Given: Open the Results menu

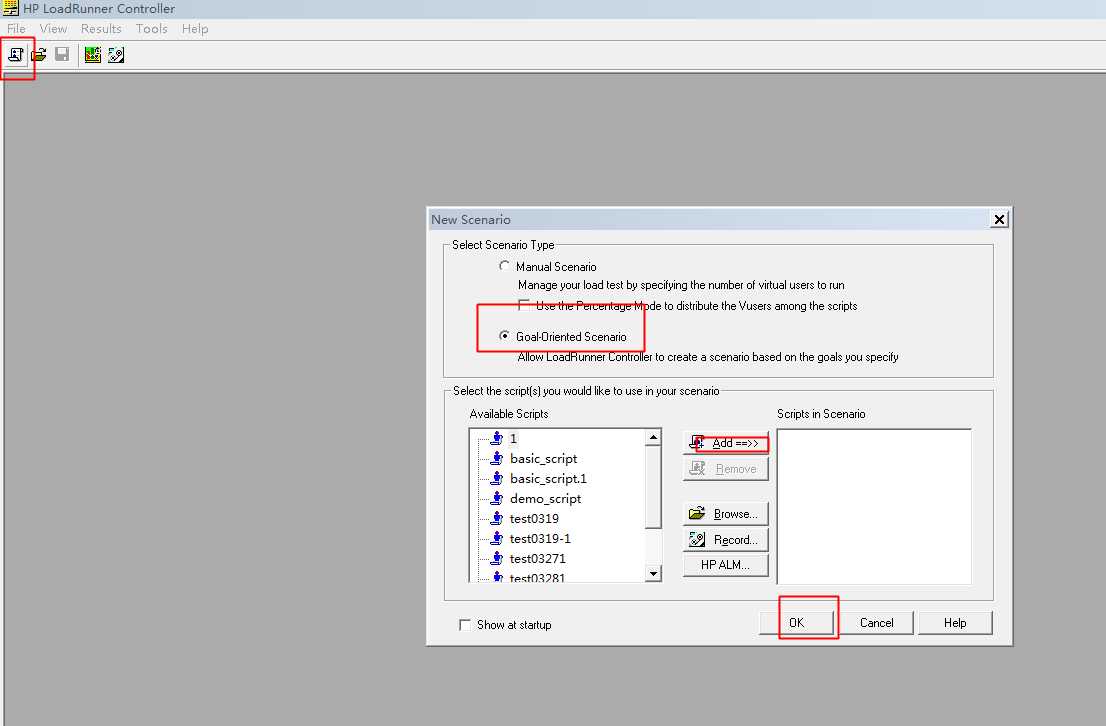Looking at the screenshot, I should coord(101,29).
